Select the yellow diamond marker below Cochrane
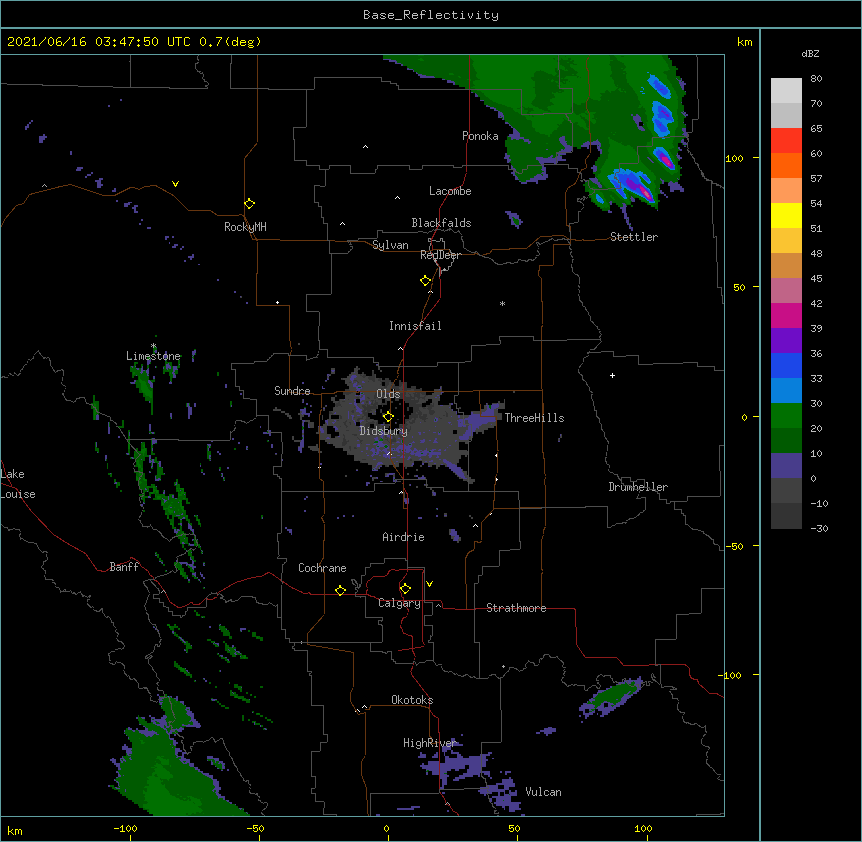 (340, 590)
